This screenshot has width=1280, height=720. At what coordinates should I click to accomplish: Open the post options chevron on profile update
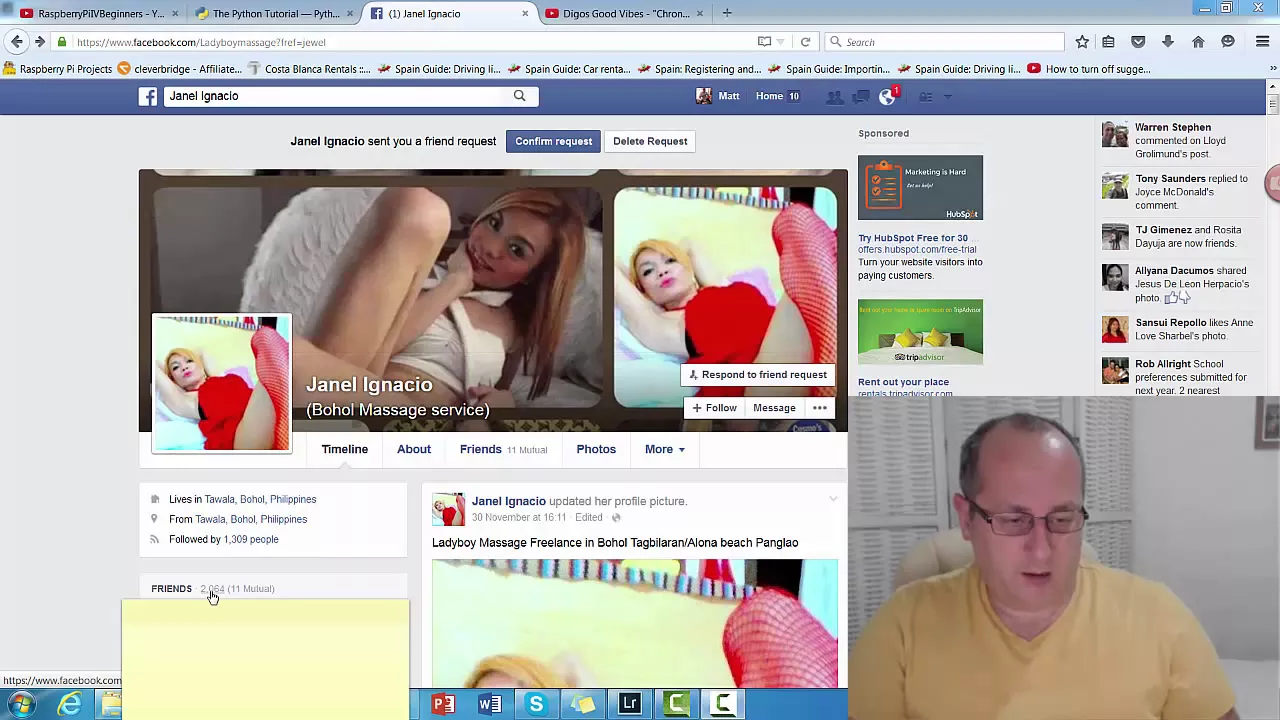tap(832, 499)
